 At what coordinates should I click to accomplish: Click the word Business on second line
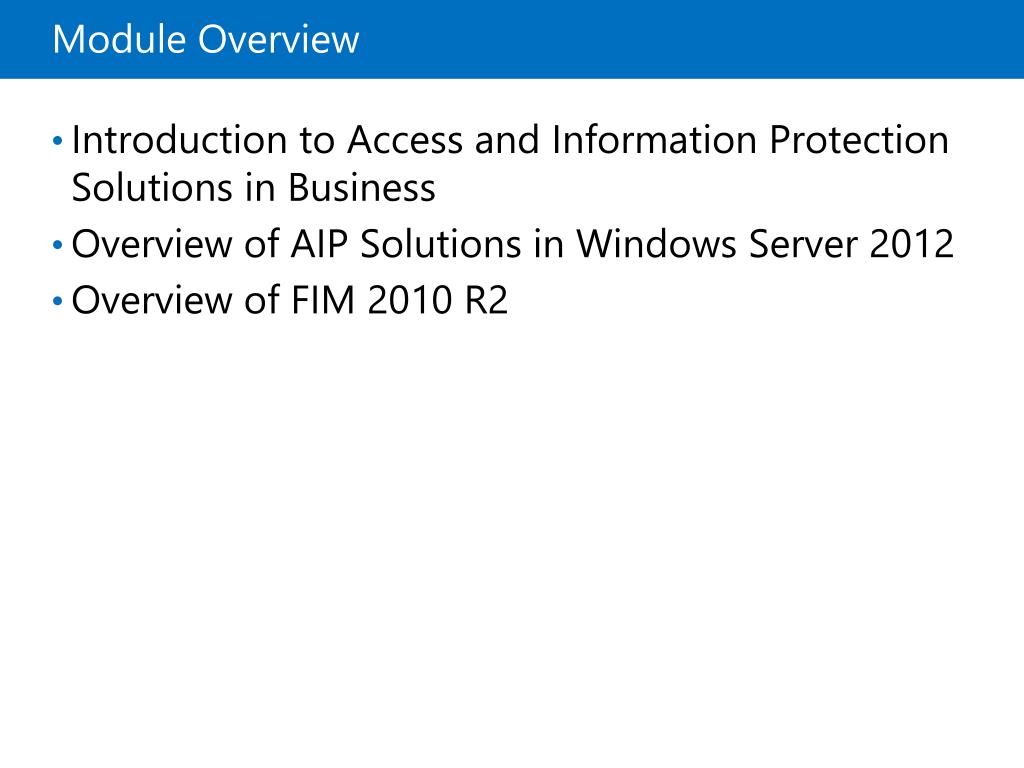coord(362,188)
